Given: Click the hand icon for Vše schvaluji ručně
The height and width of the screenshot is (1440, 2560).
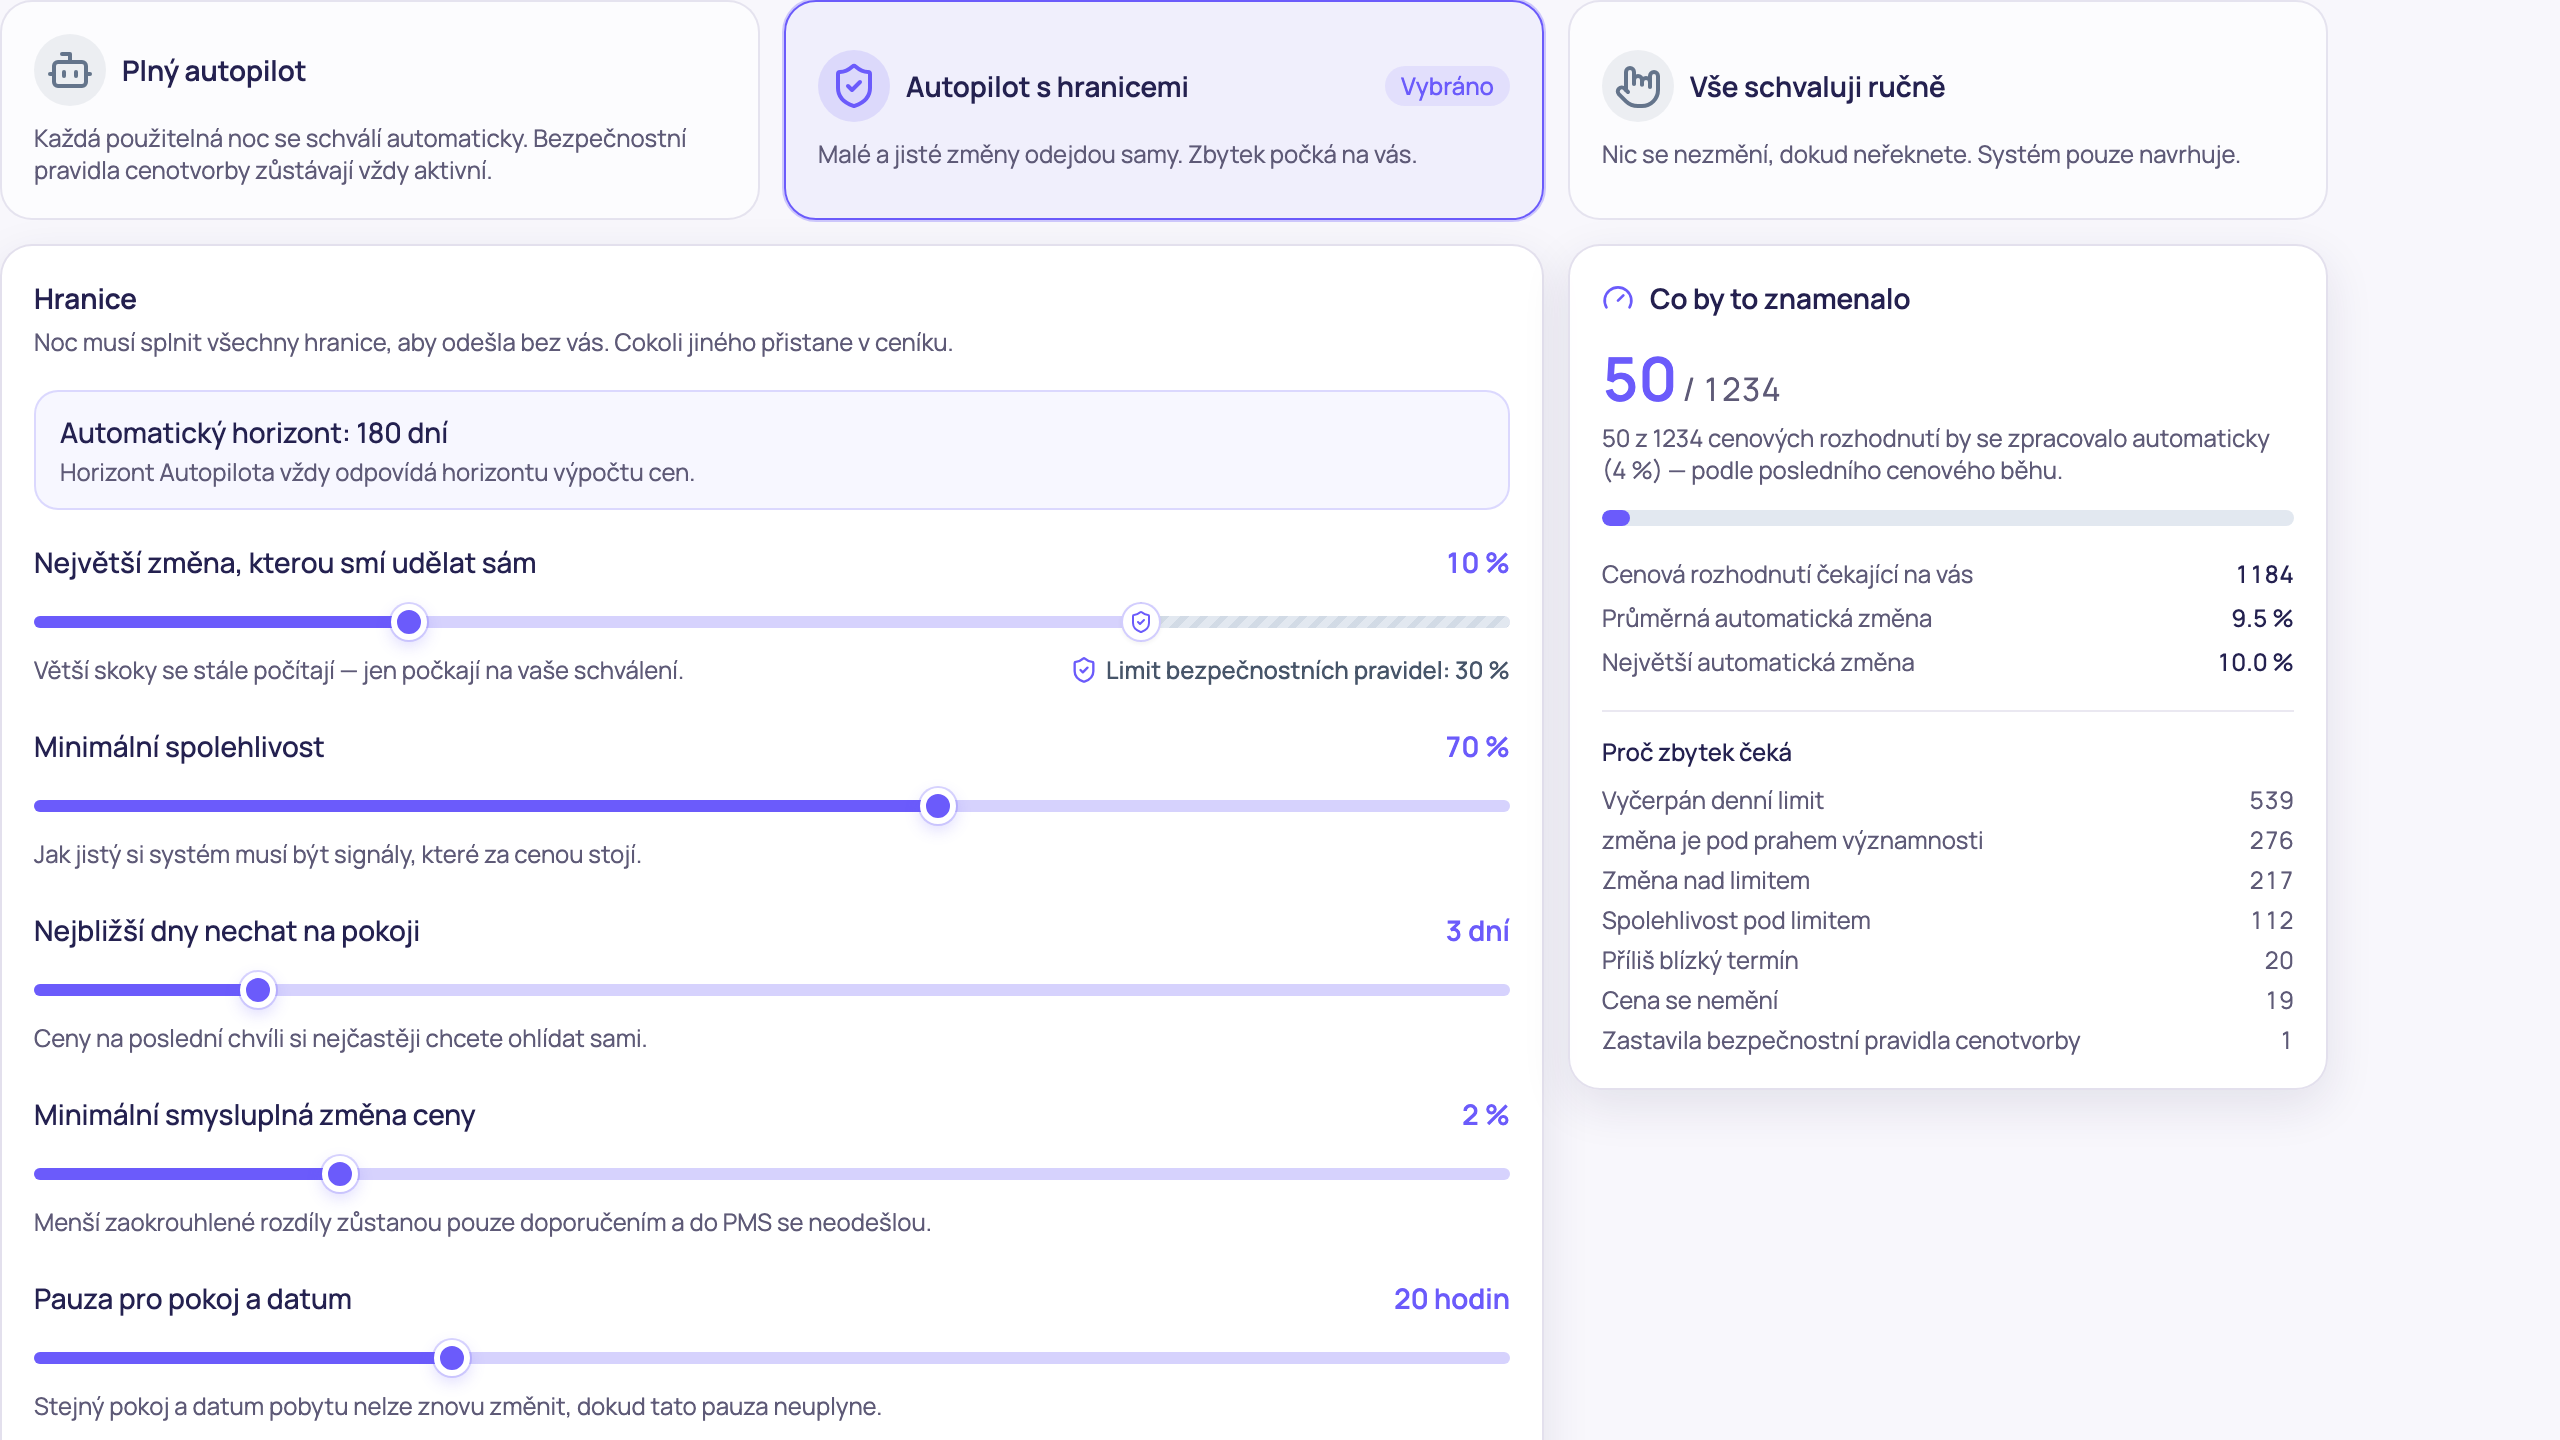Looking at the screenshot, I should (1637, 87).
